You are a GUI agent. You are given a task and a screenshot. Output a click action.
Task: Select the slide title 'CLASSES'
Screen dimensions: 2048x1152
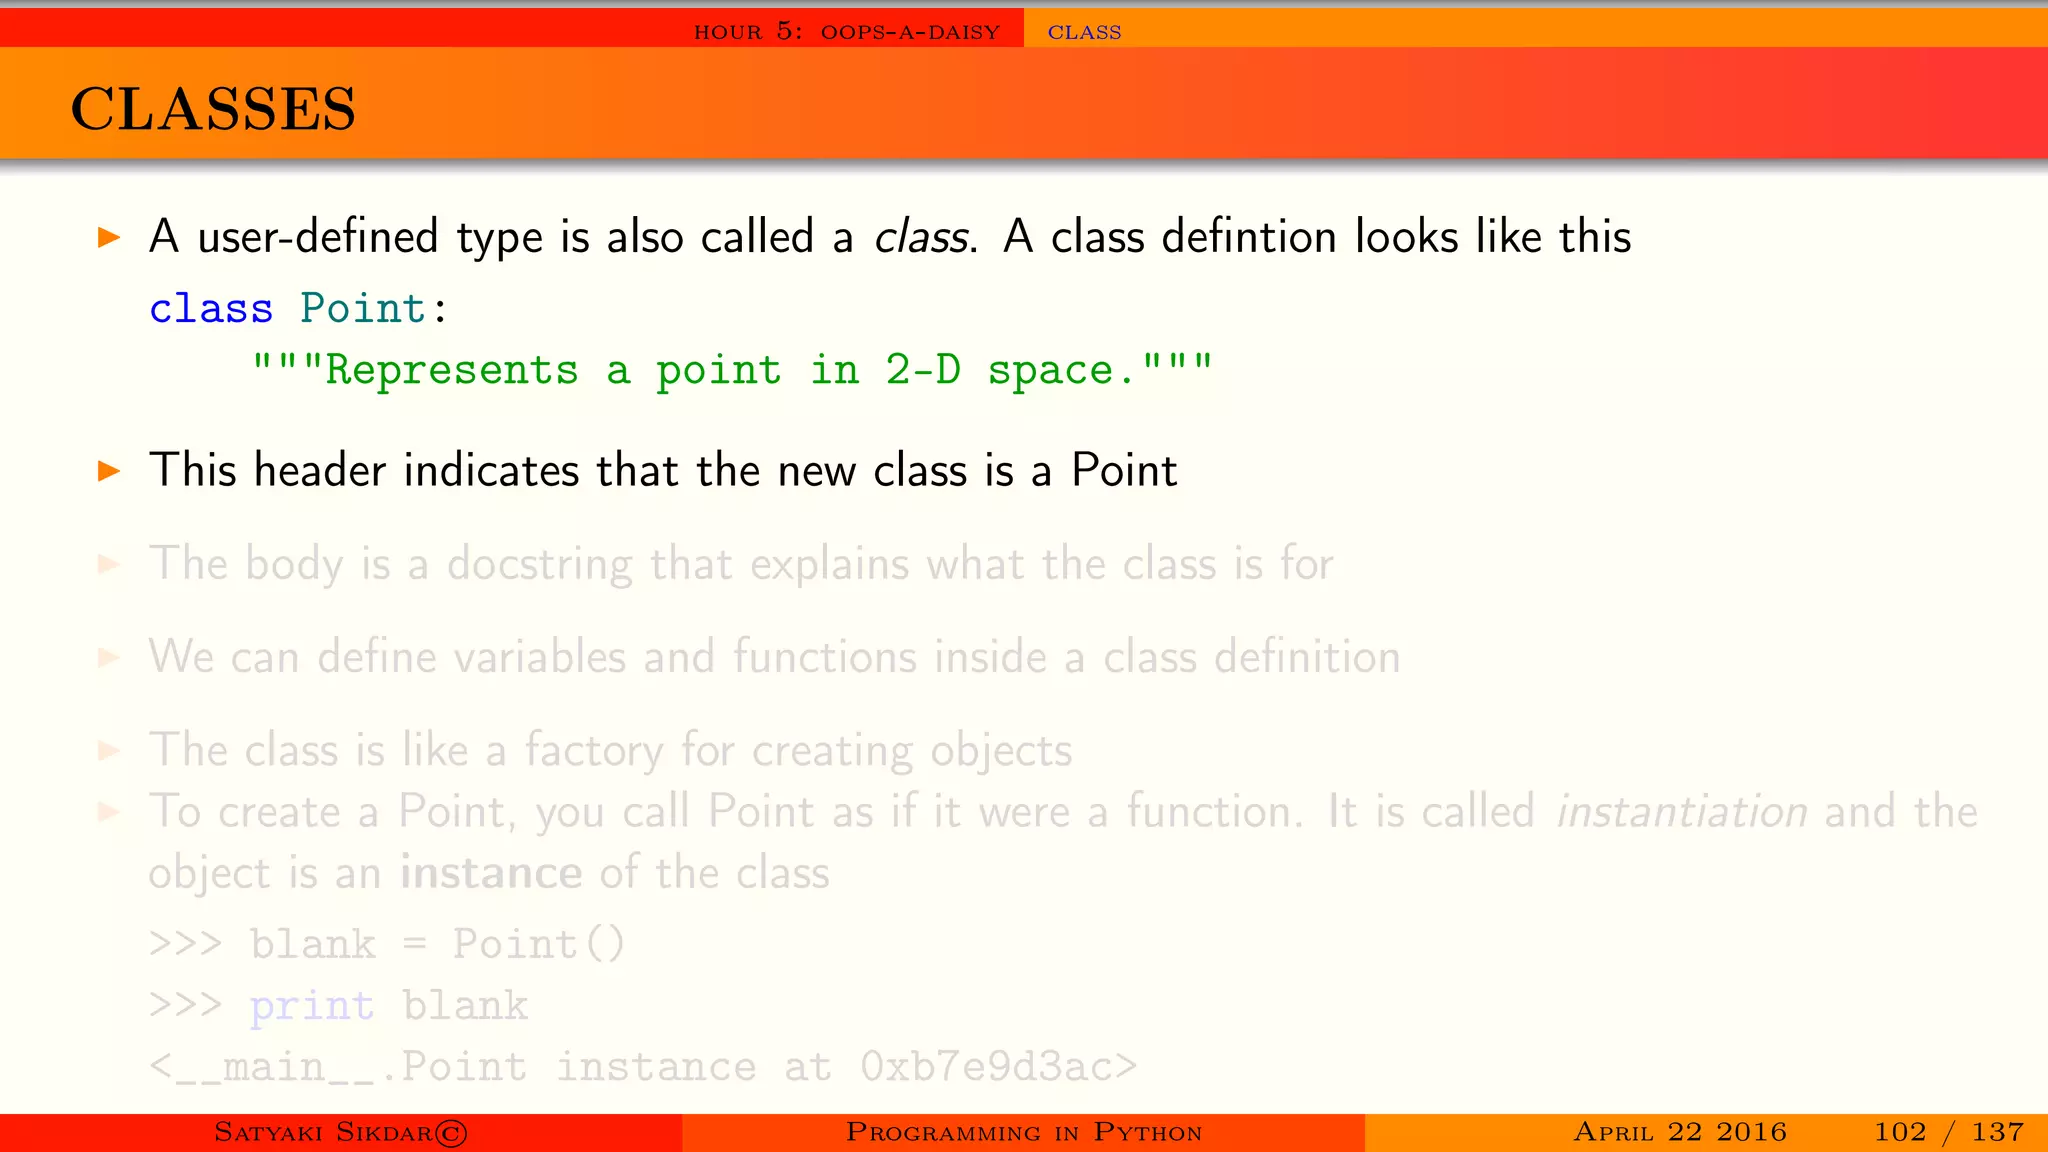(x=213, y=108)
